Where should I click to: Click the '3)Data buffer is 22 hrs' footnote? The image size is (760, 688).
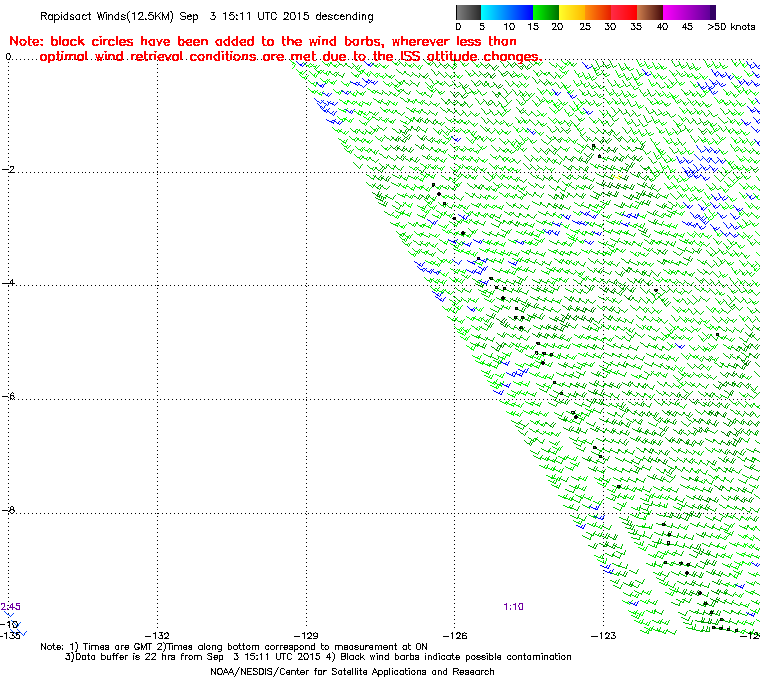pyautogui.click(x=194, y=657)
